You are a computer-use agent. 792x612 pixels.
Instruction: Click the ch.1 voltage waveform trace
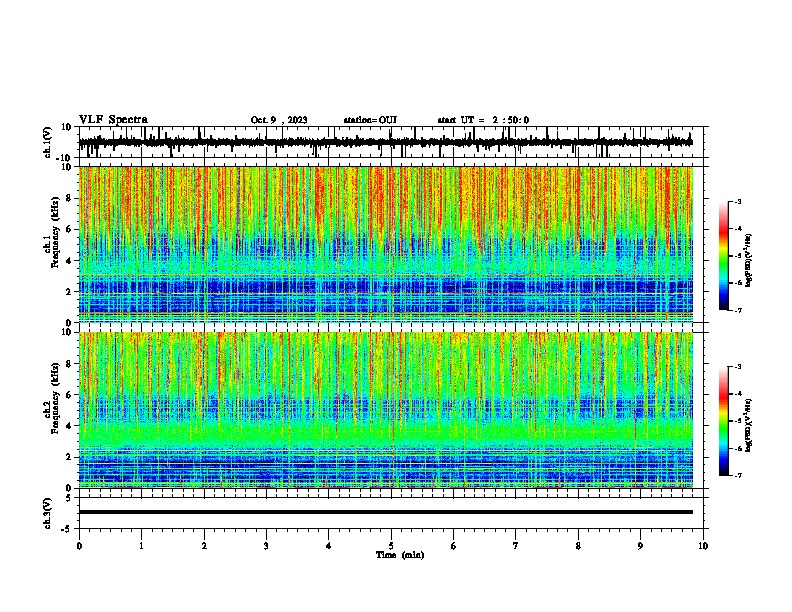[x=386, y=142]
